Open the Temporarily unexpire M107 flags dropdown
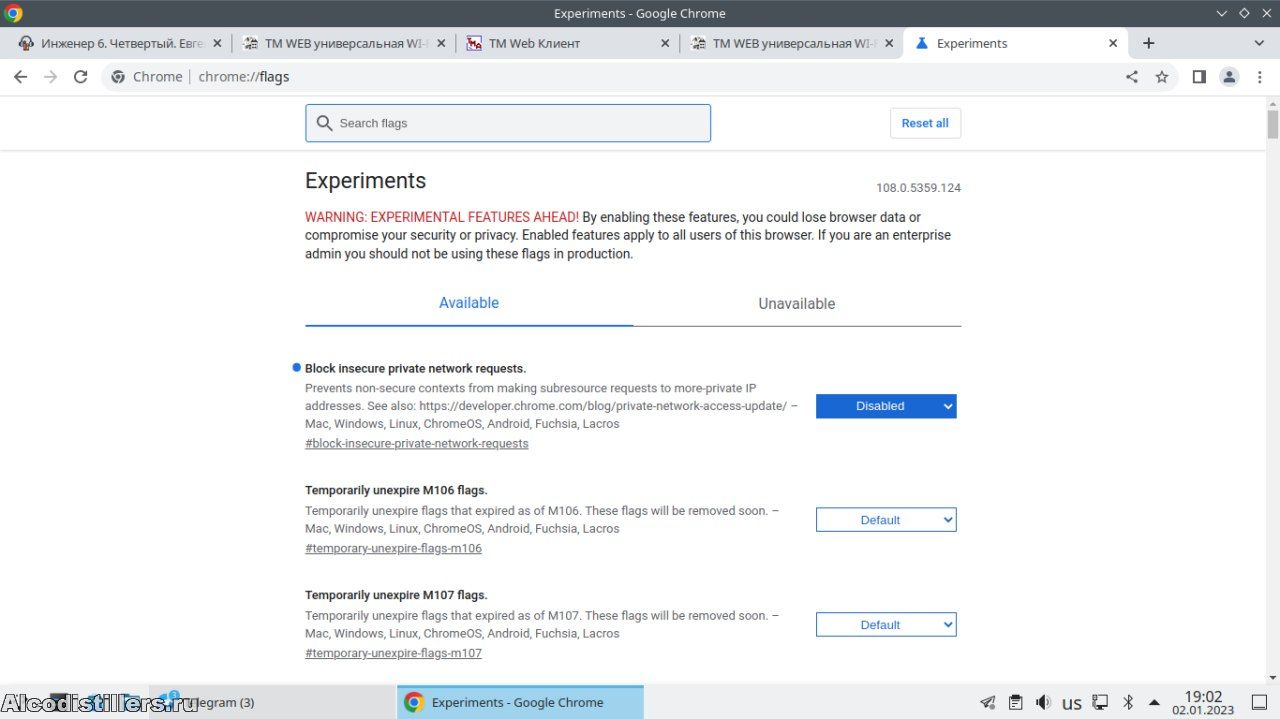This screenshot has height=719, width=1280. tap(886, 625)
